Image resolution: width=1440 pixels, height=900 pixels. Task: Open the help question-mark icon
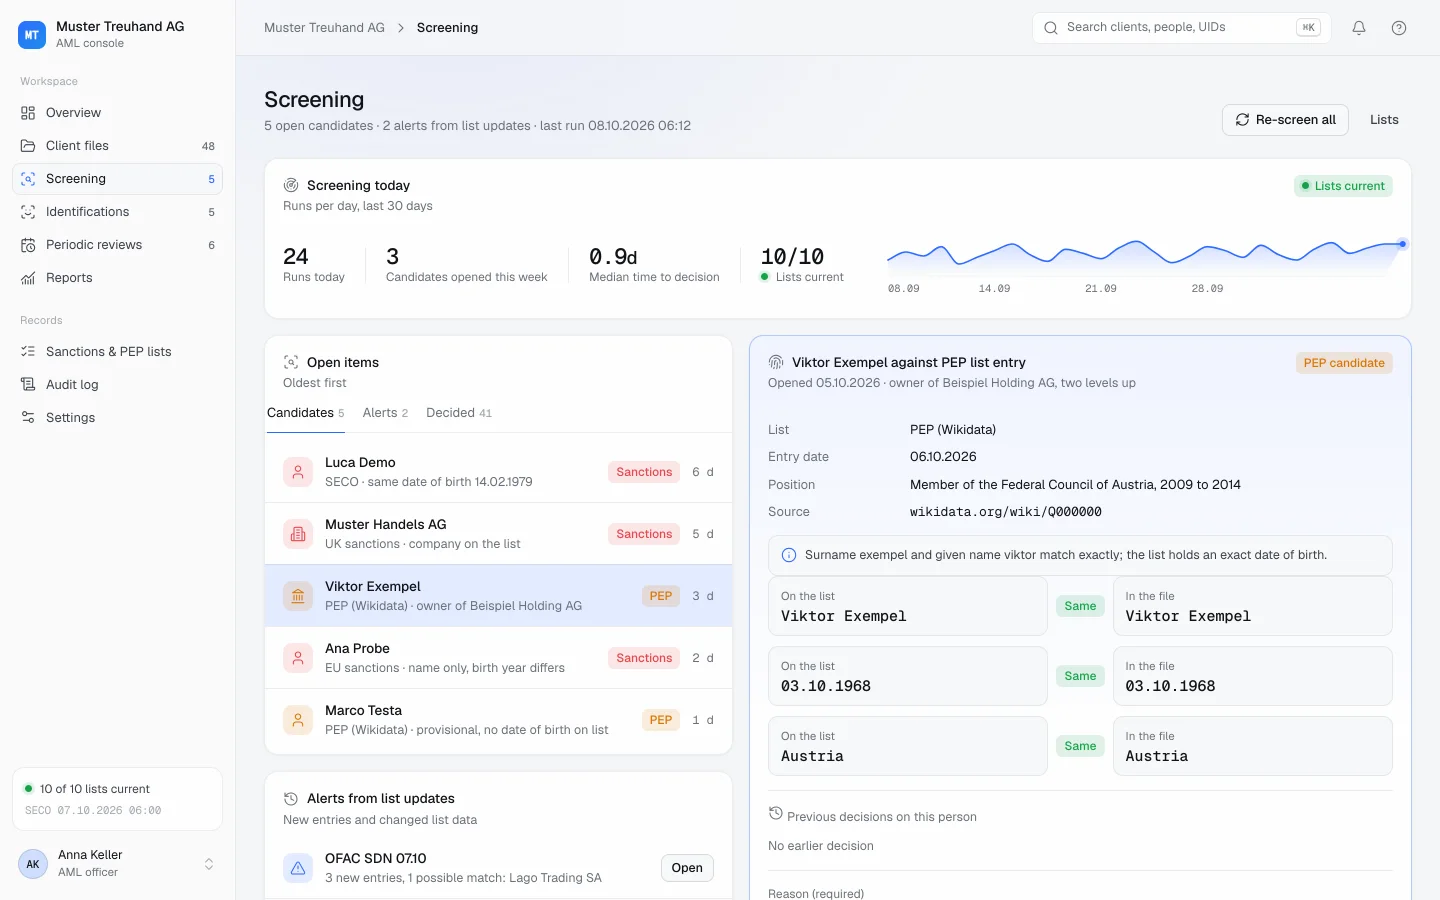(1399, 28)
